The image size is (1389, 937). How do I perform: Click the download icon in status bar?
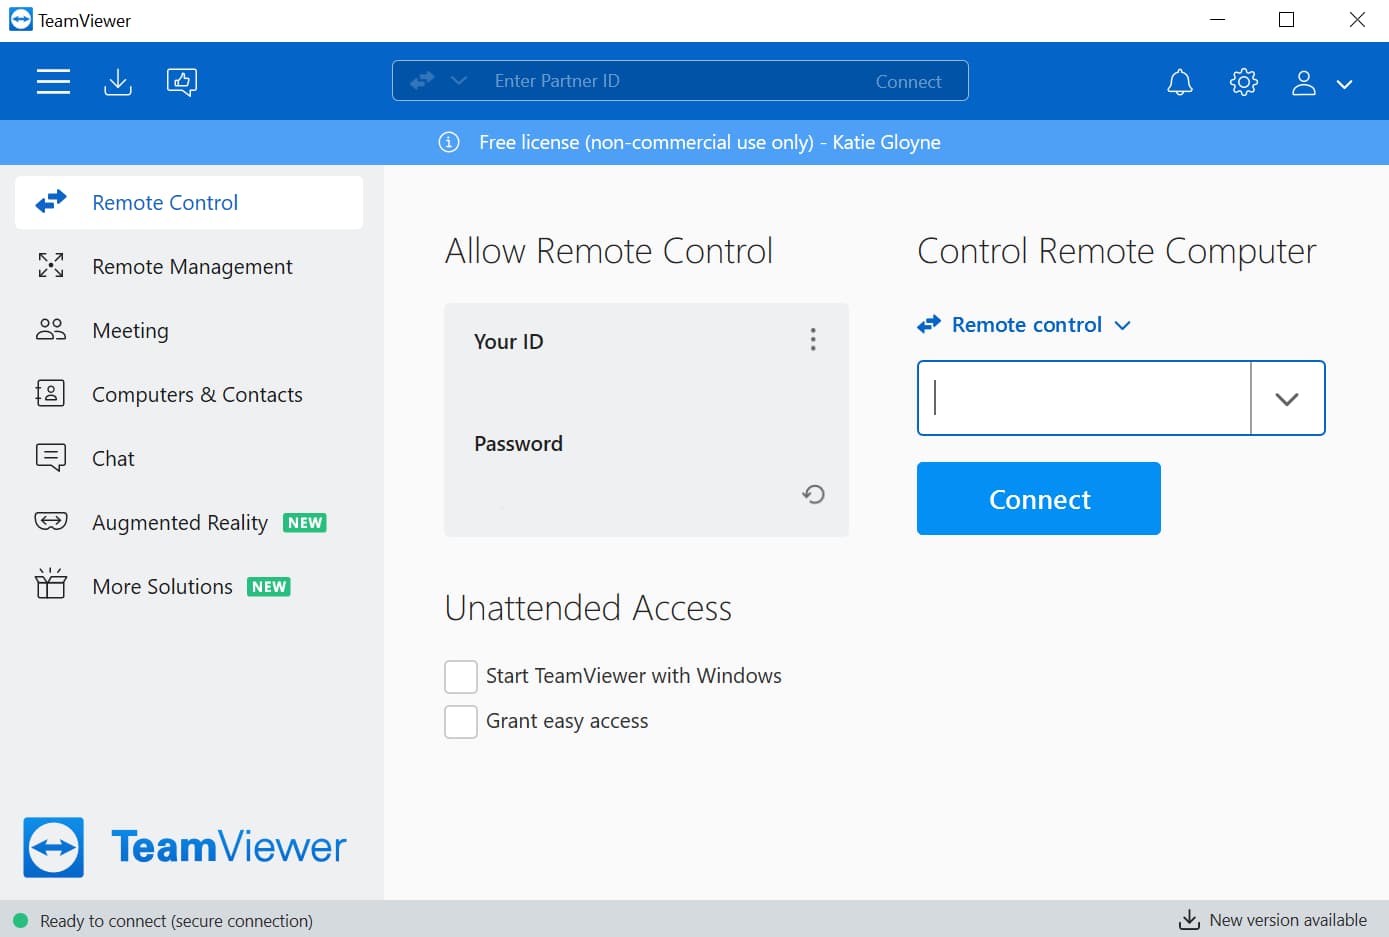[1189, 920]
